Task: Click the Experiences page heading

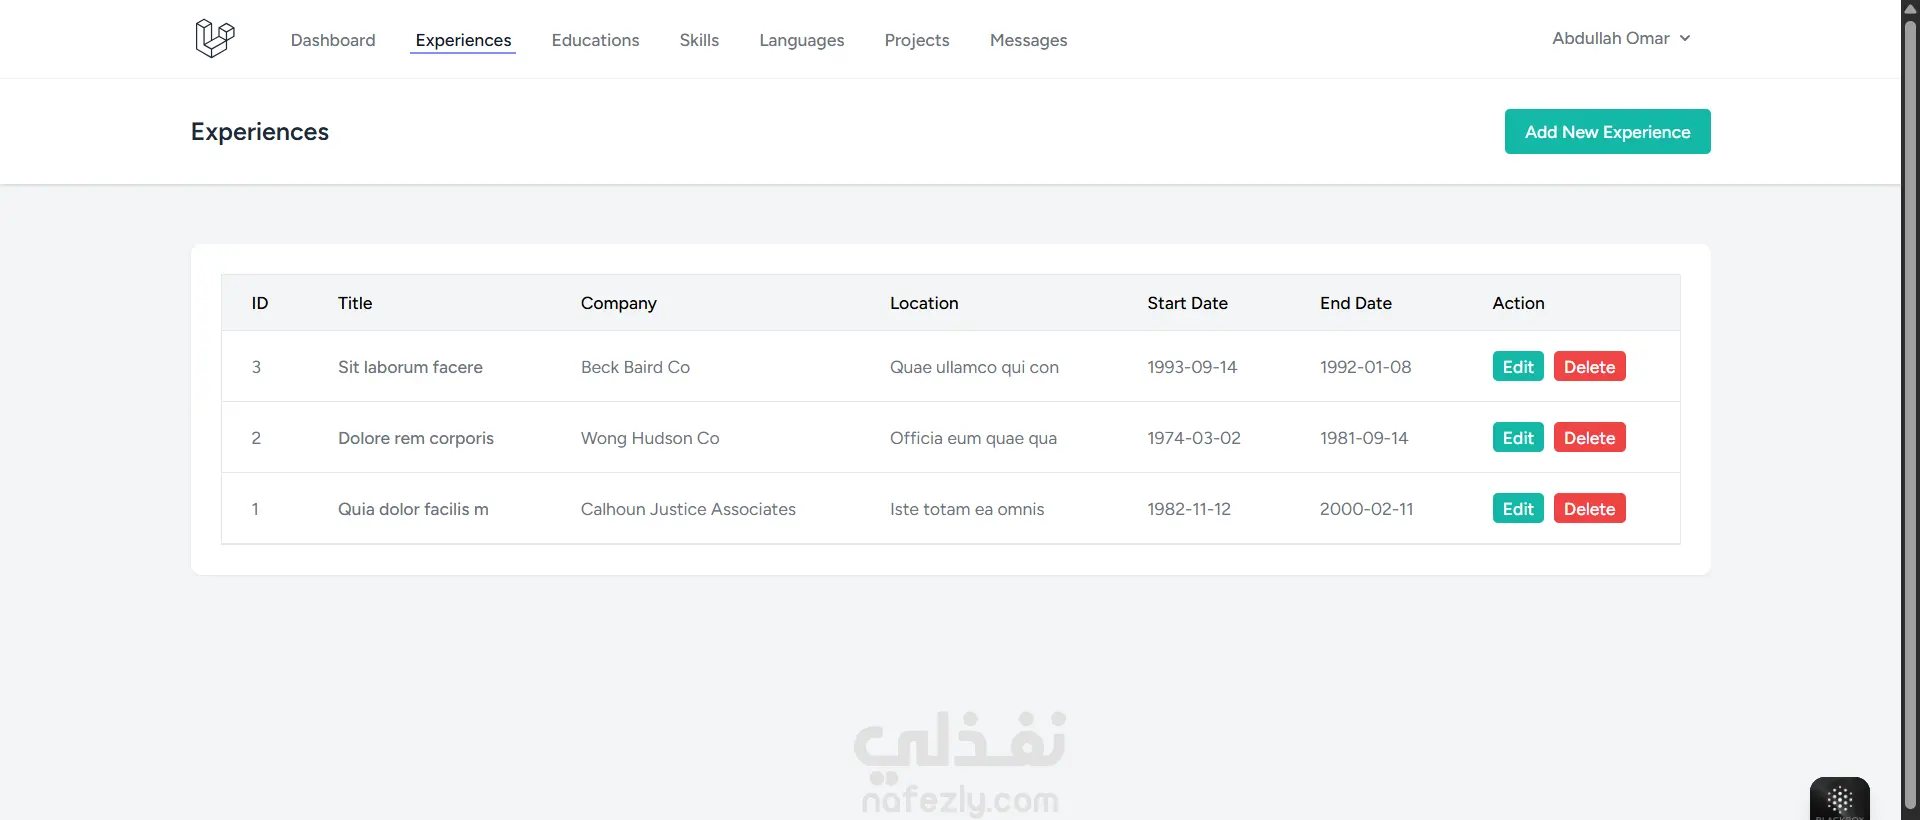Action: 260,132
